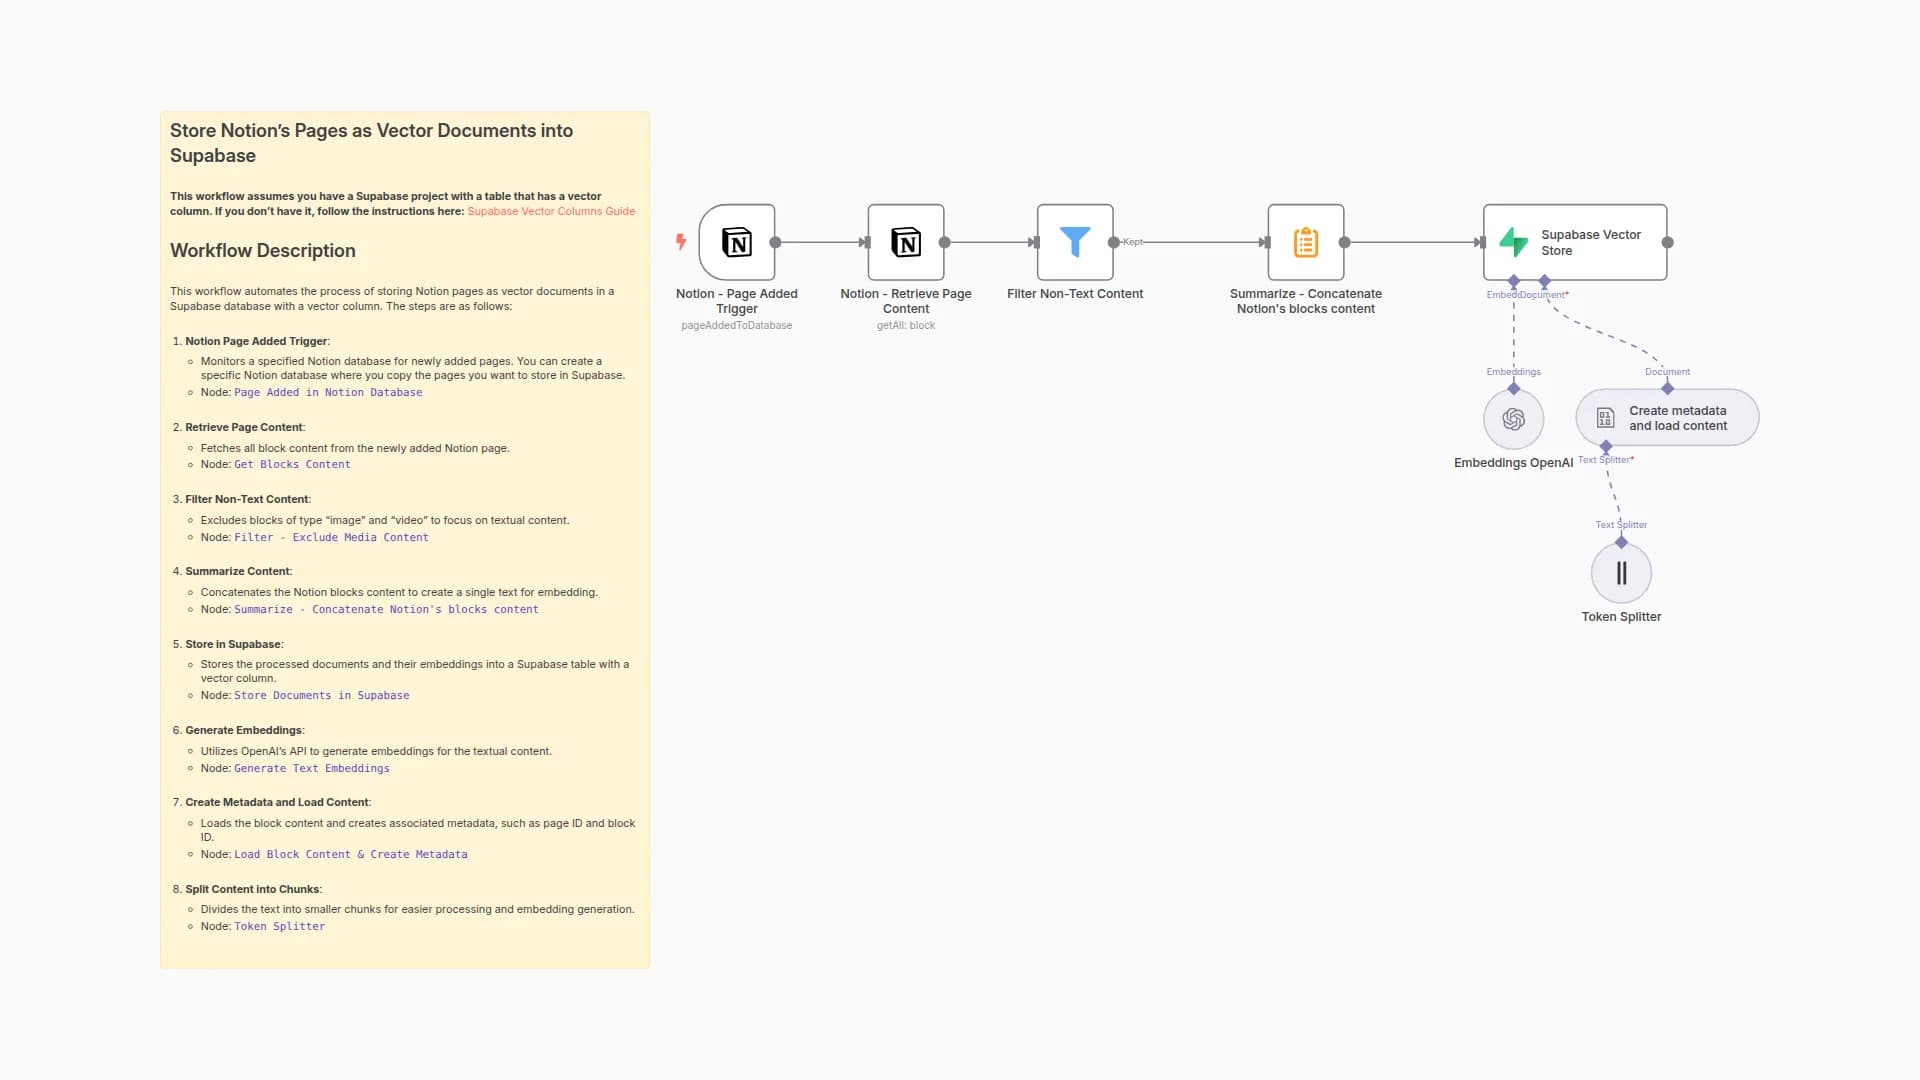Click output connector of Notion Page Added Trigger
This screenshot has height=1080, width=1920.
tap(775, 242)
